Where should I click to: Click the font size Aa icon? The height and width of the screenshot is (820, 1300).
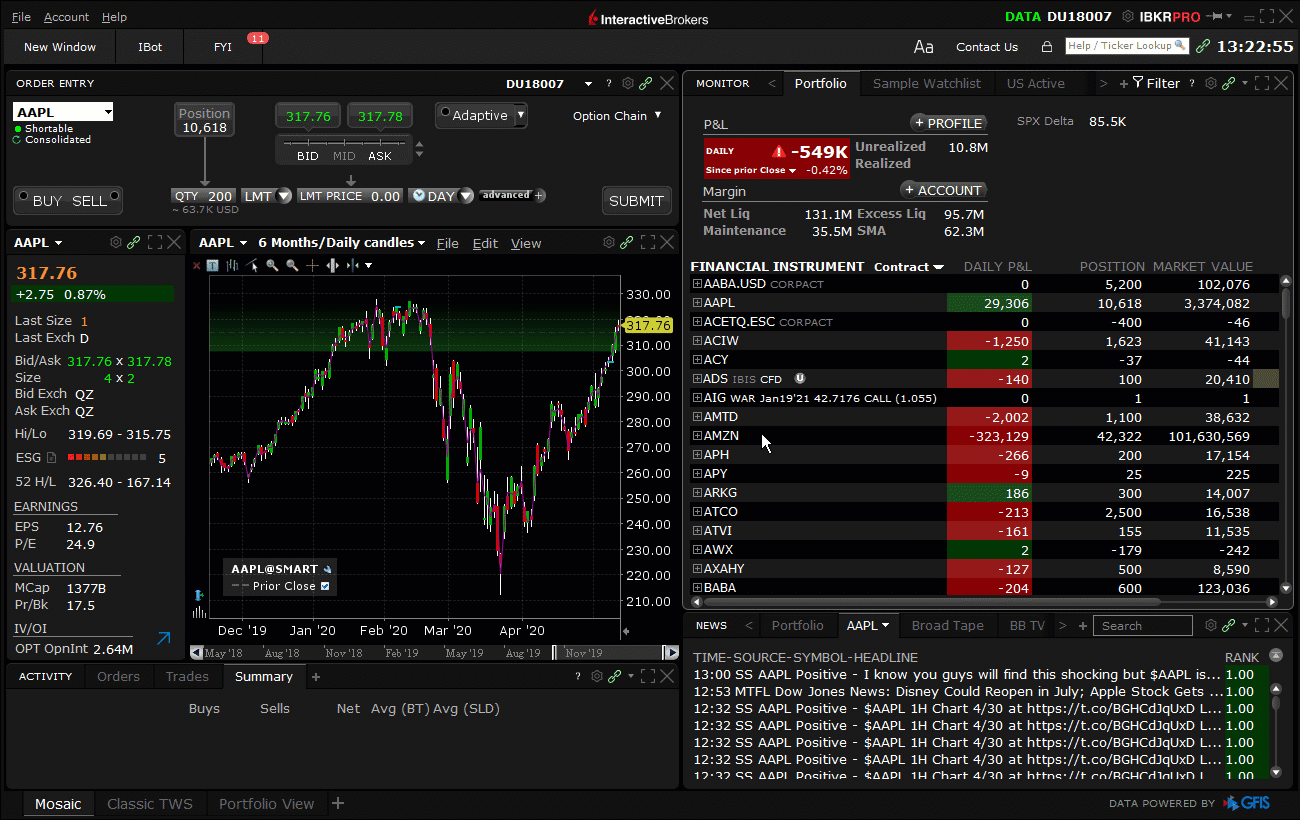[x=923, y=47]
